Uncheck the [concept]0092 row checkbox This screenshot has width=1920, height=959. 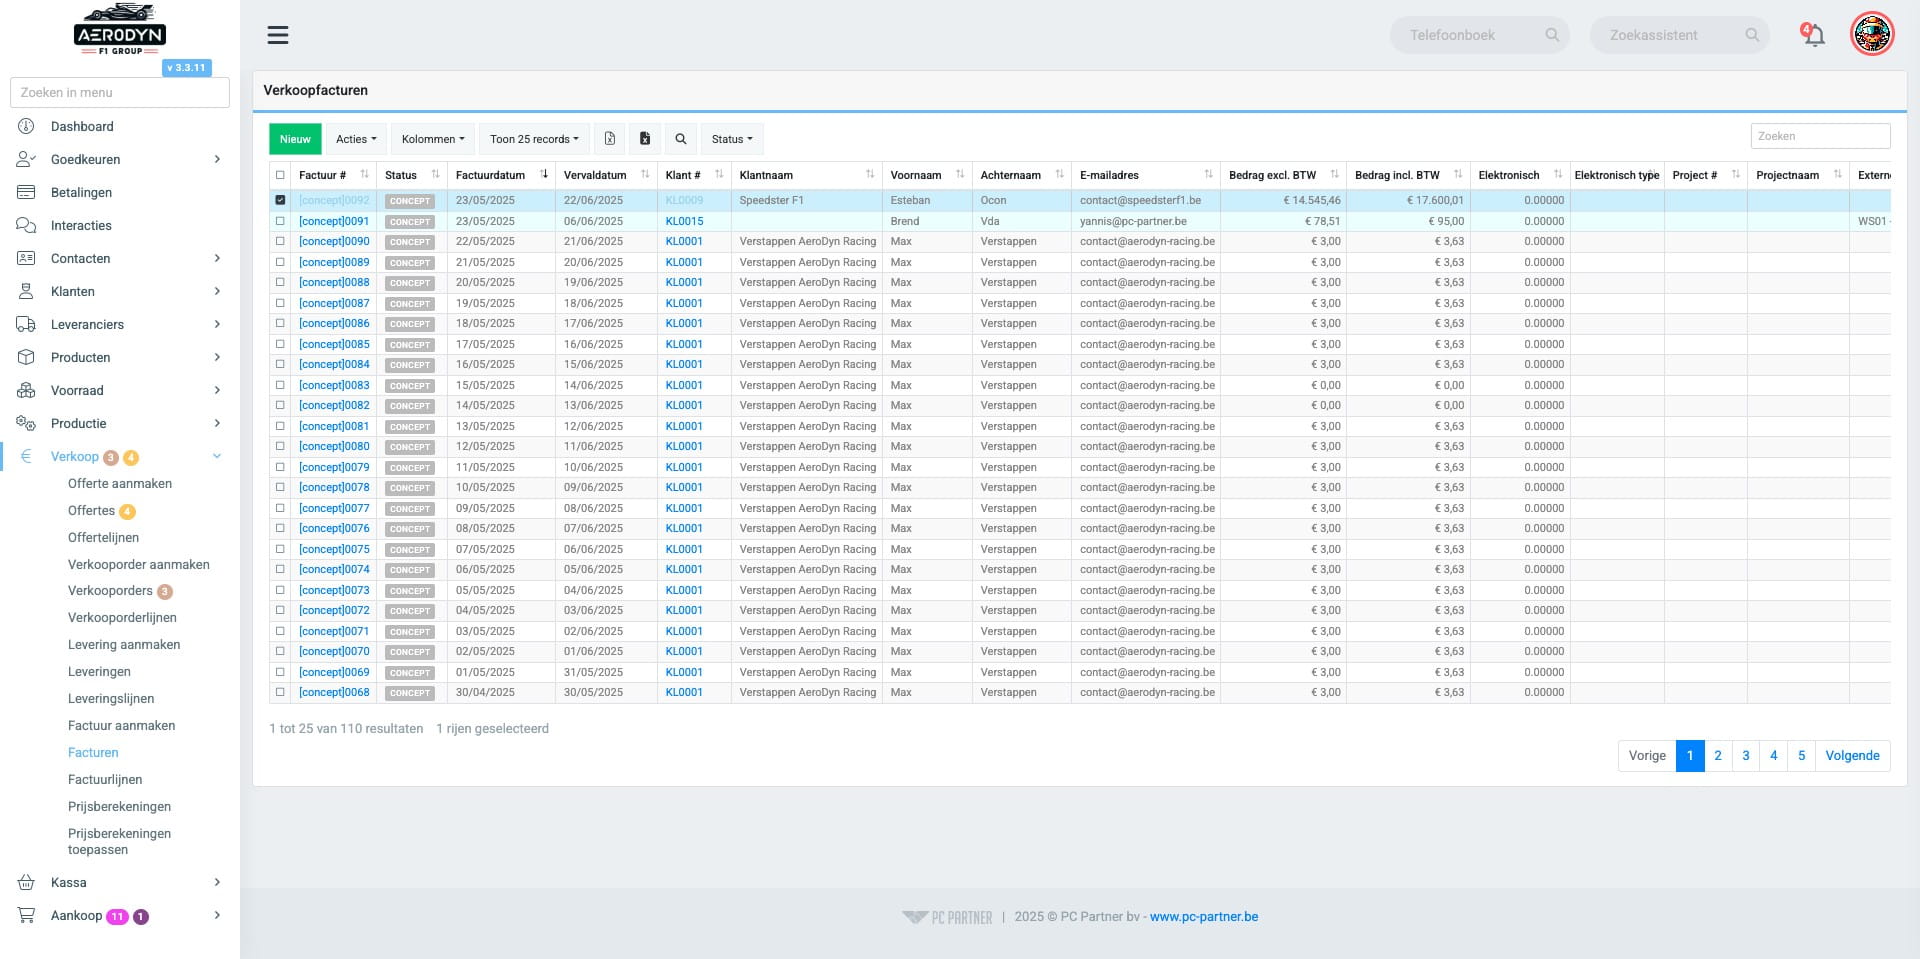pyautogui.click(x=280, y=200)
